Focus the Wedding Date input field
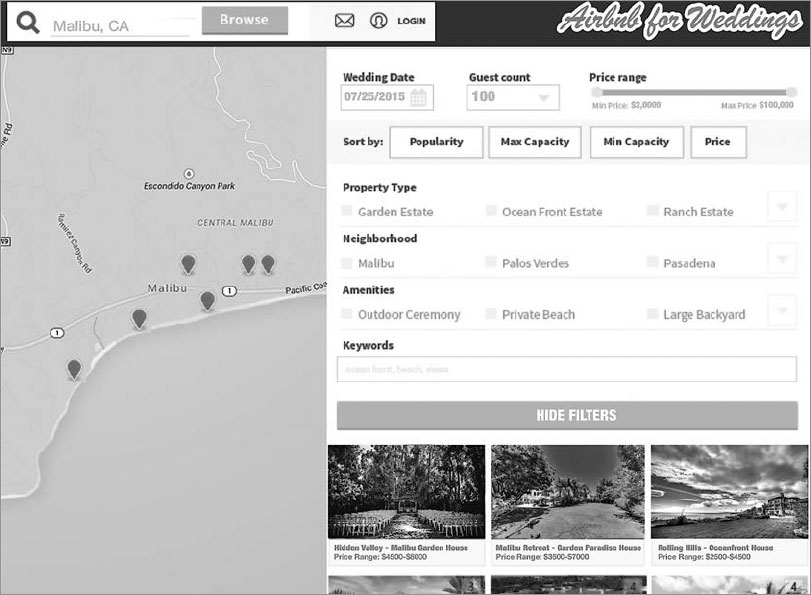The height and width of the screenshot is (595, 811). coord(387,97)
